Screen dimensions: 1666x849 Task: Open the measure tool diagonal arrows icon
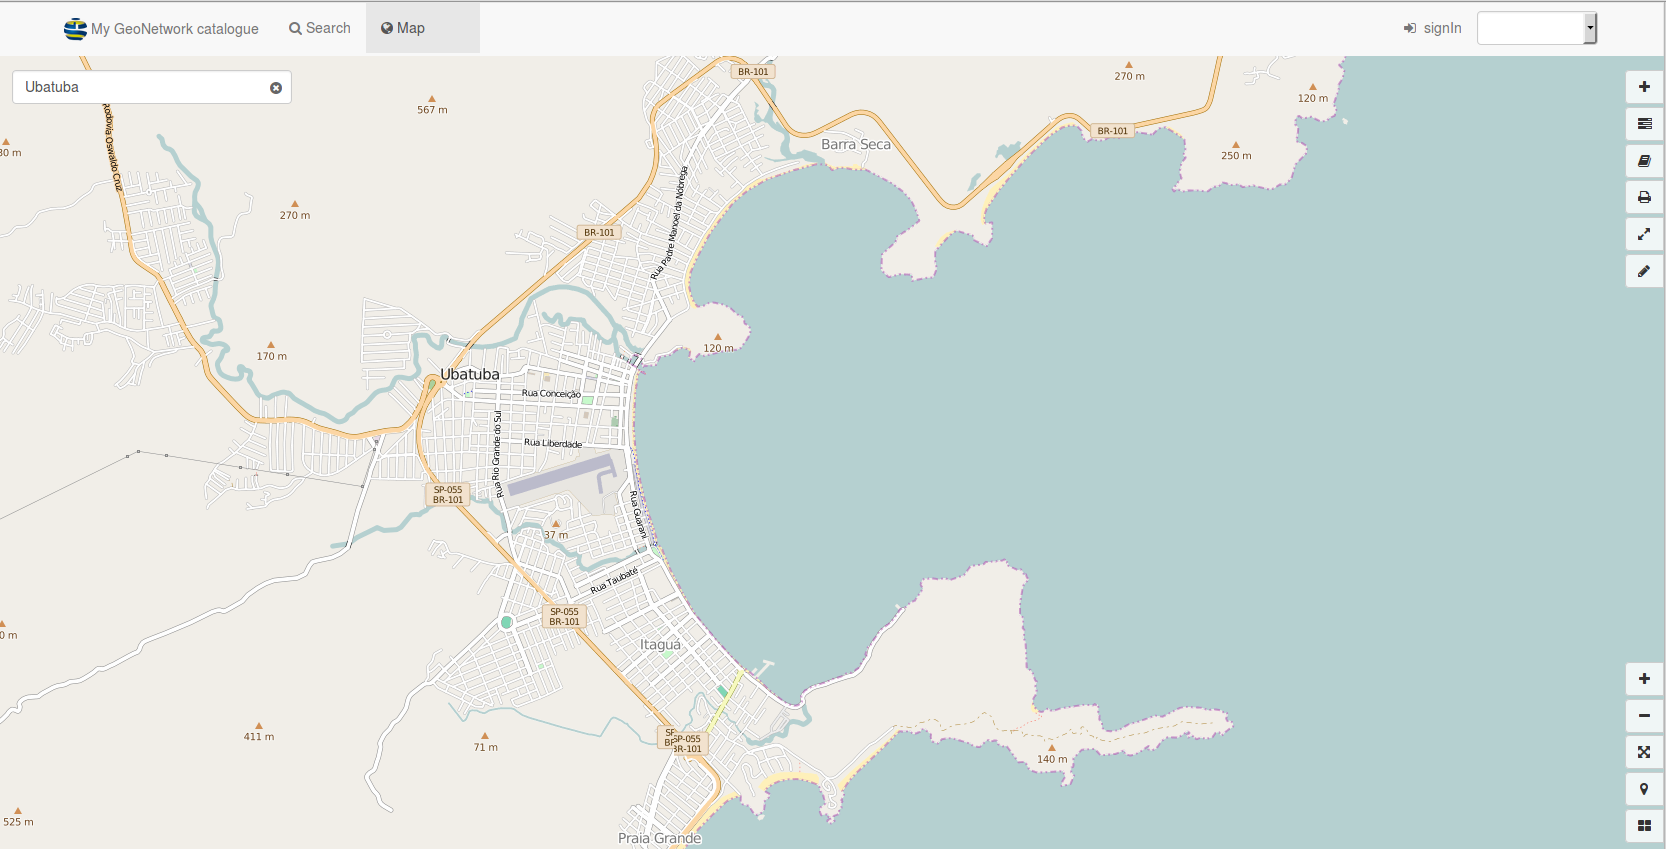(x=1644, y=234)
